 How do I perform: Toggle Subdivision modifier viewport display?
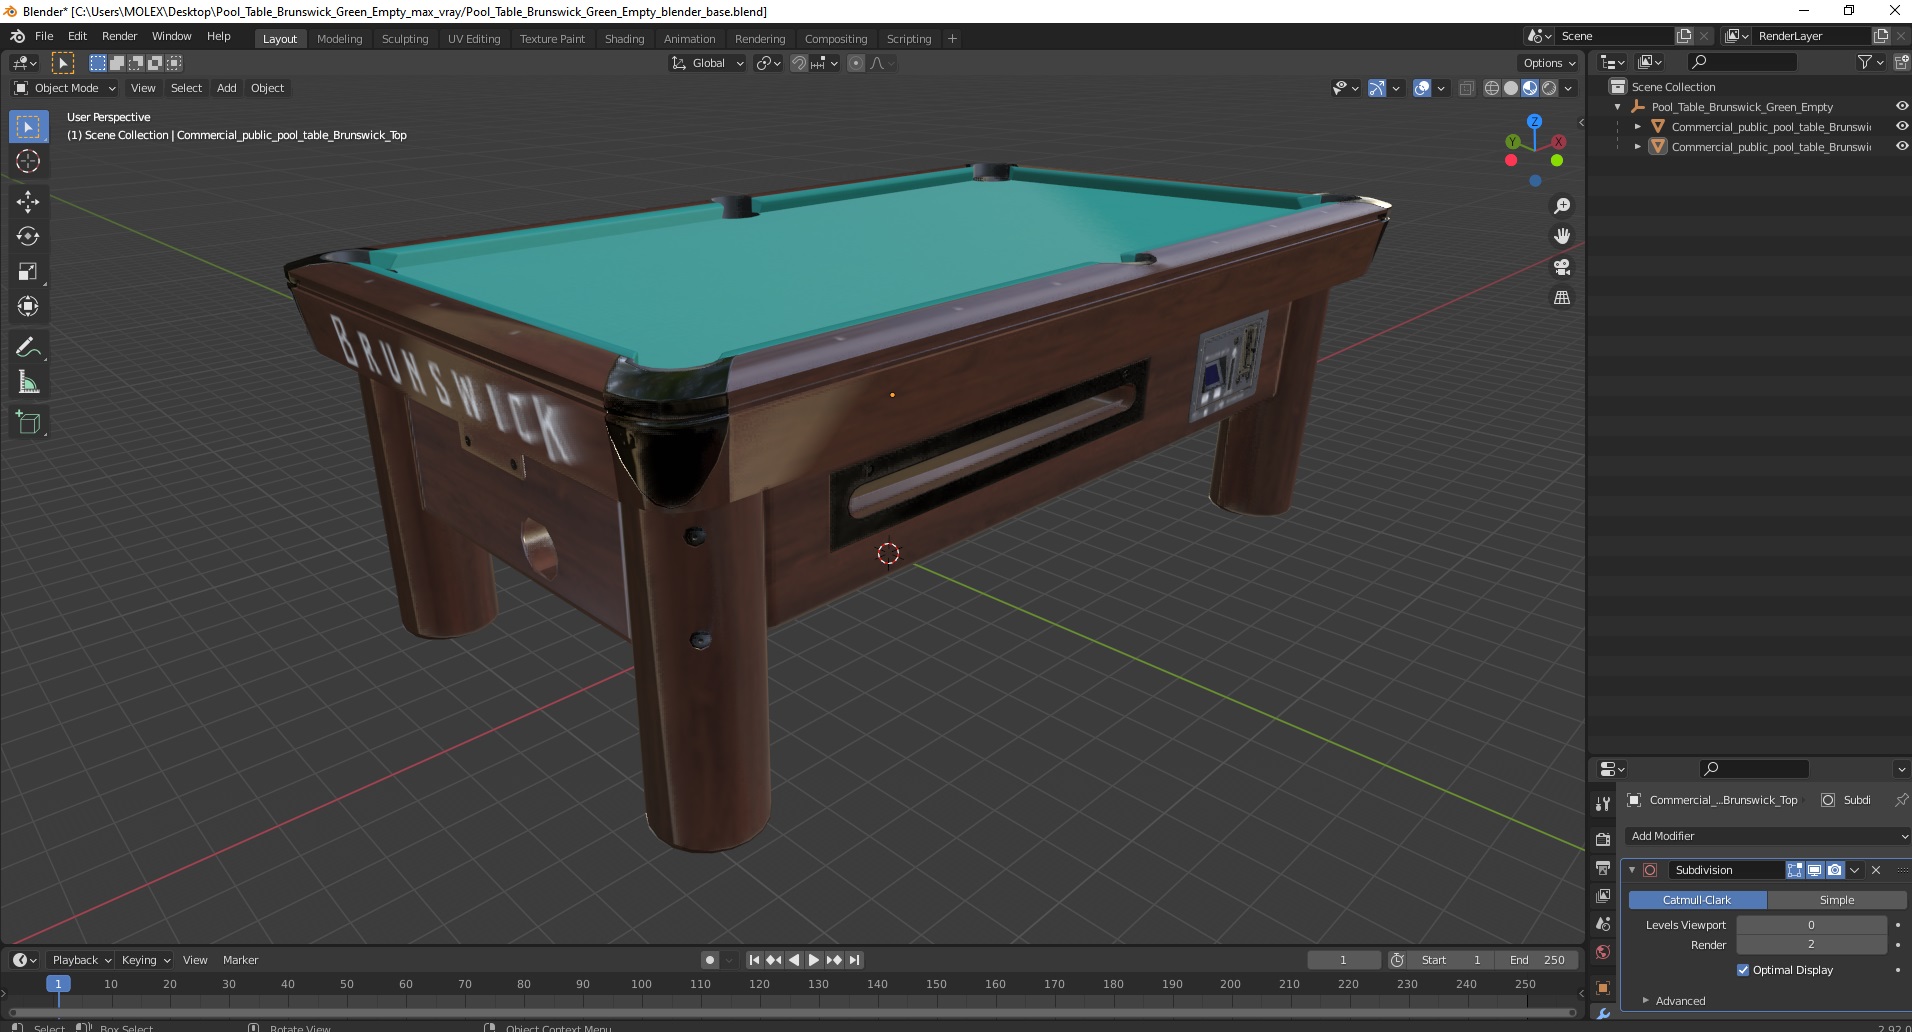coord(1814,870)
